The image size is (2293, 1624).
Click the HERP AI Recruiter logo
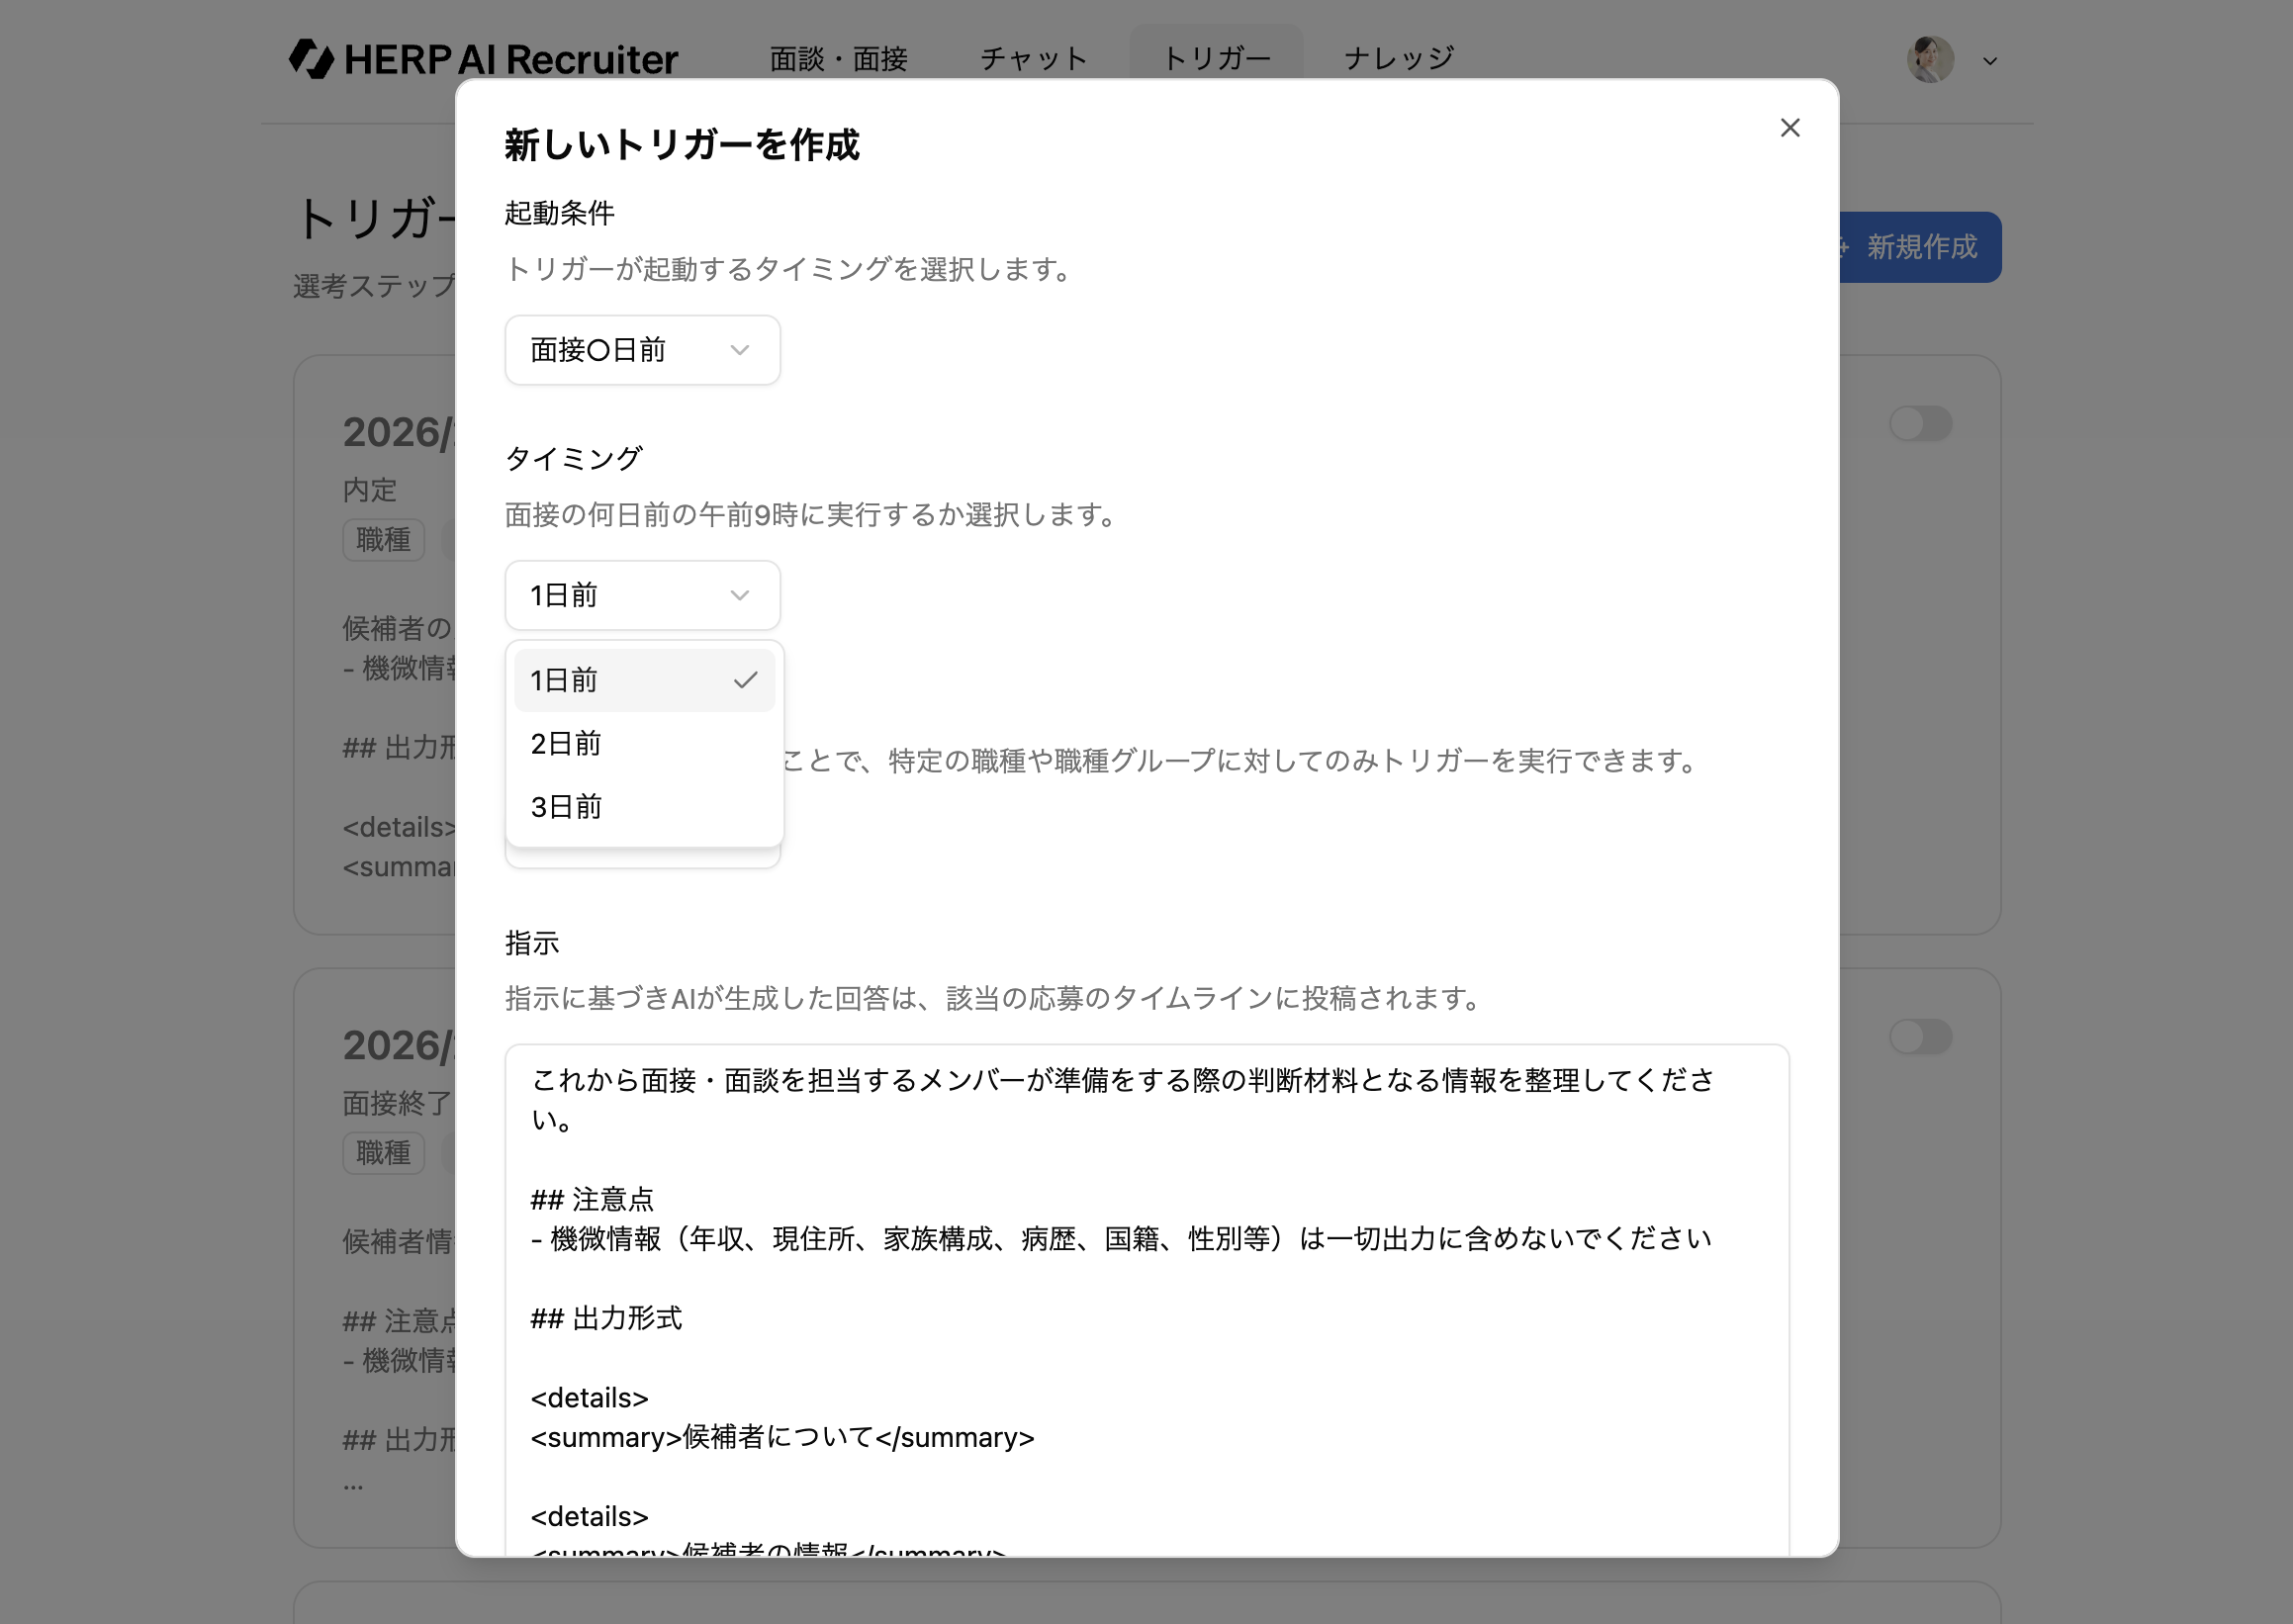click(483, 59)
